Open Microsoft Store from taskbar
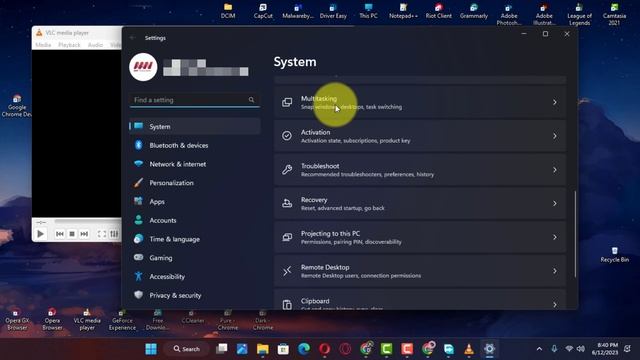The width and height of the screenshot is (640, 360). point(283,349)
